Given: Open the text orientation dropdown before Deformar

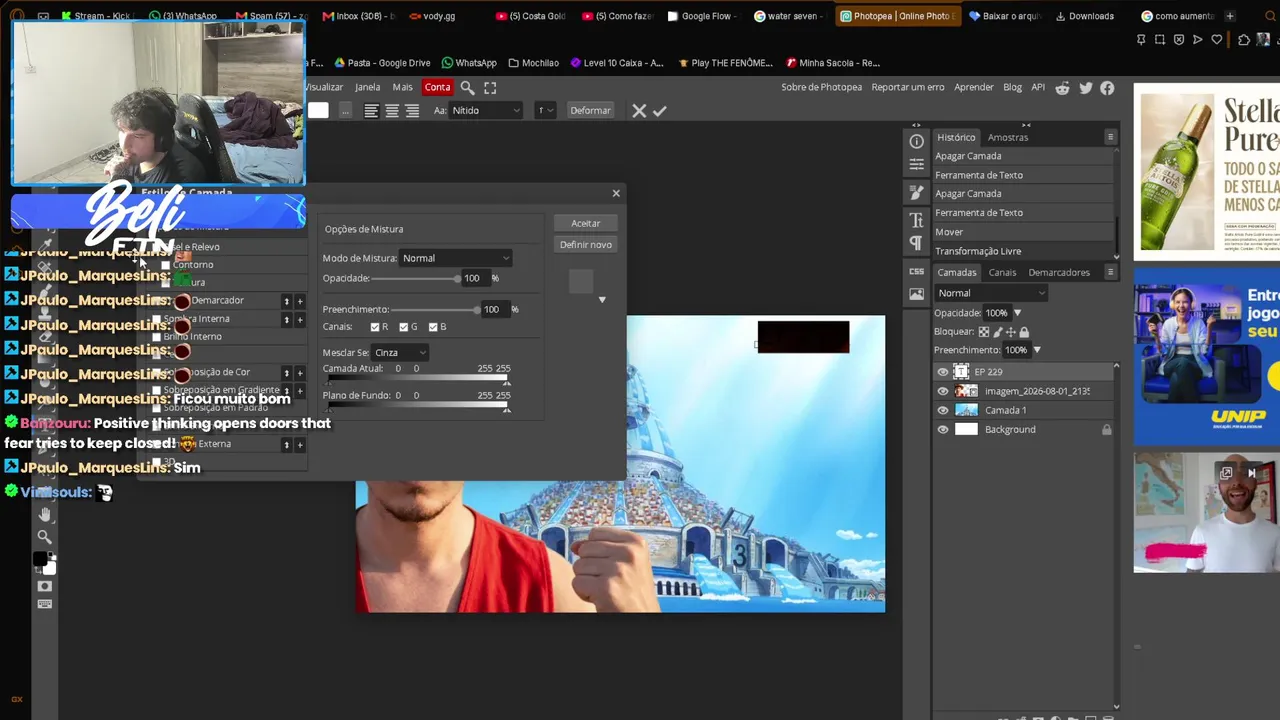Looking at the screenshot, I should point(545,111).
